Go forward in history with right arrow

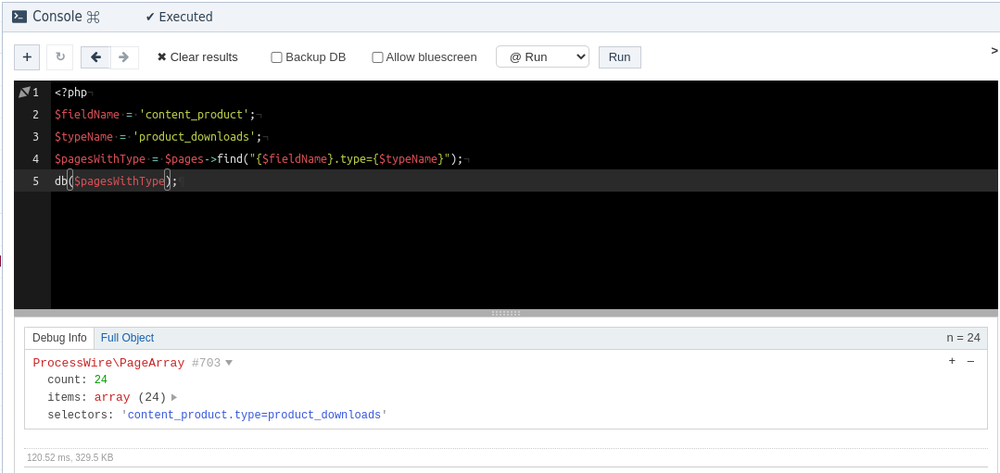click(124, 57)
